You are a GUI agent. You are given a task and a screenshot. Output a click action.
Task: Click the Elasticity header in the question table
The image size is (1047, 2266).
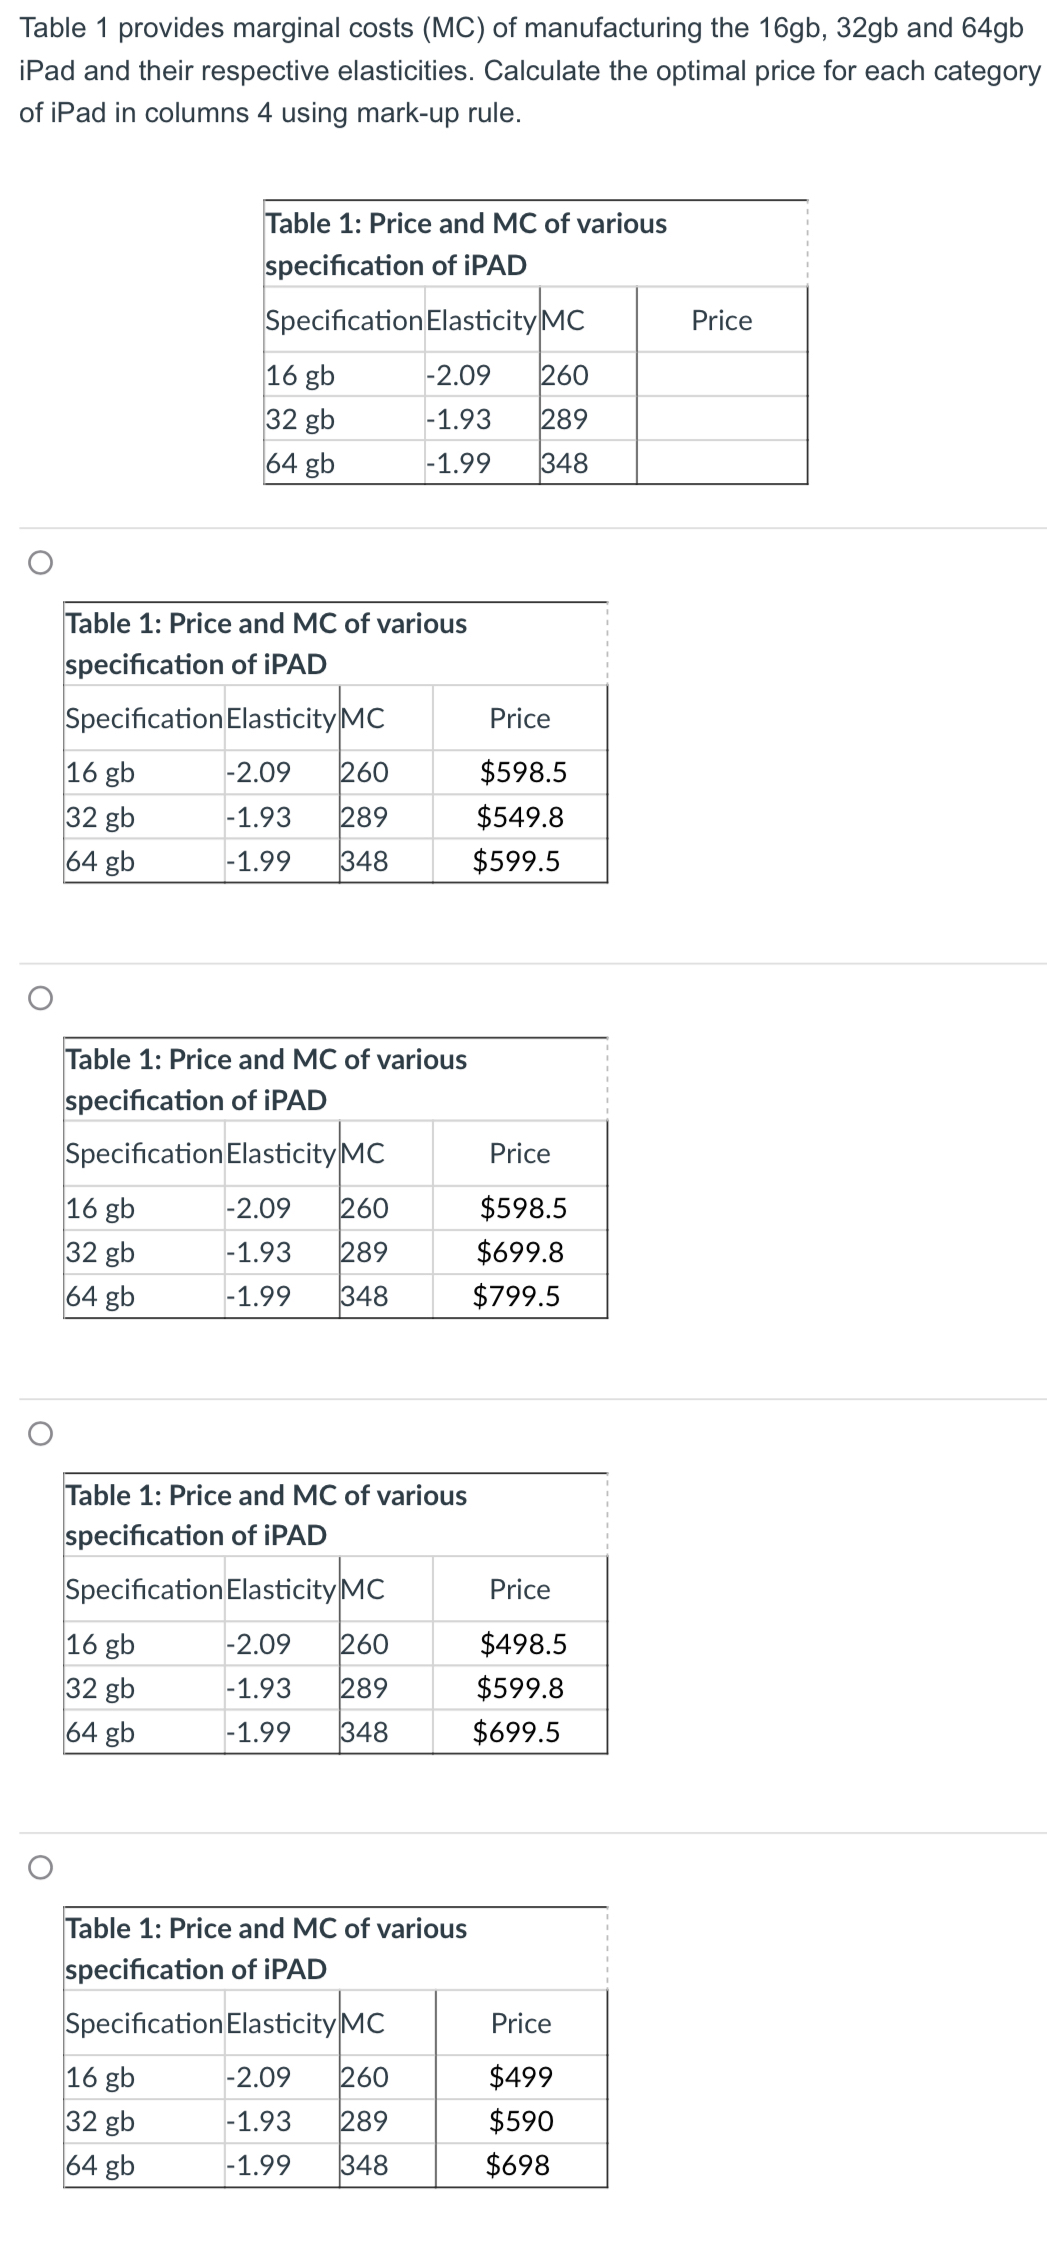pos(482,321)
